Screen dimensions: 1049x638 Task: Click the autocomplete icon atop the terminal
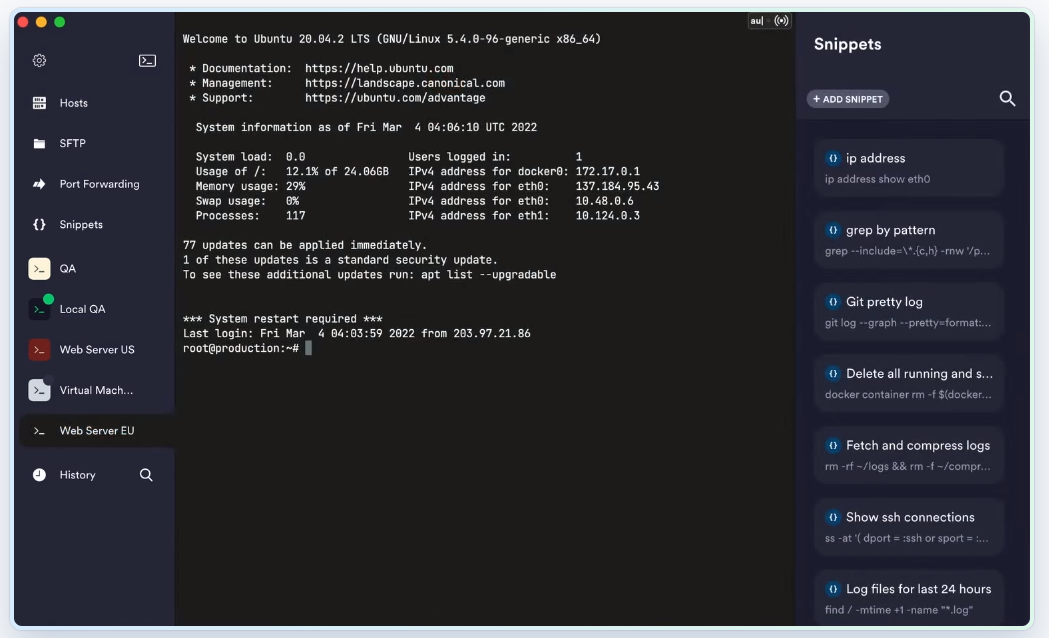point(757,20)
